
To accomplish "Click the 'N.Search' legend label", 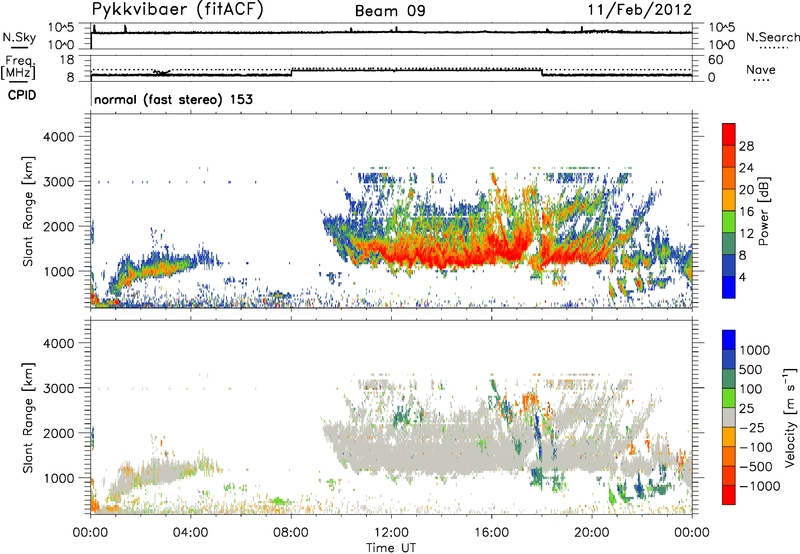I will (x=772, y=37).
